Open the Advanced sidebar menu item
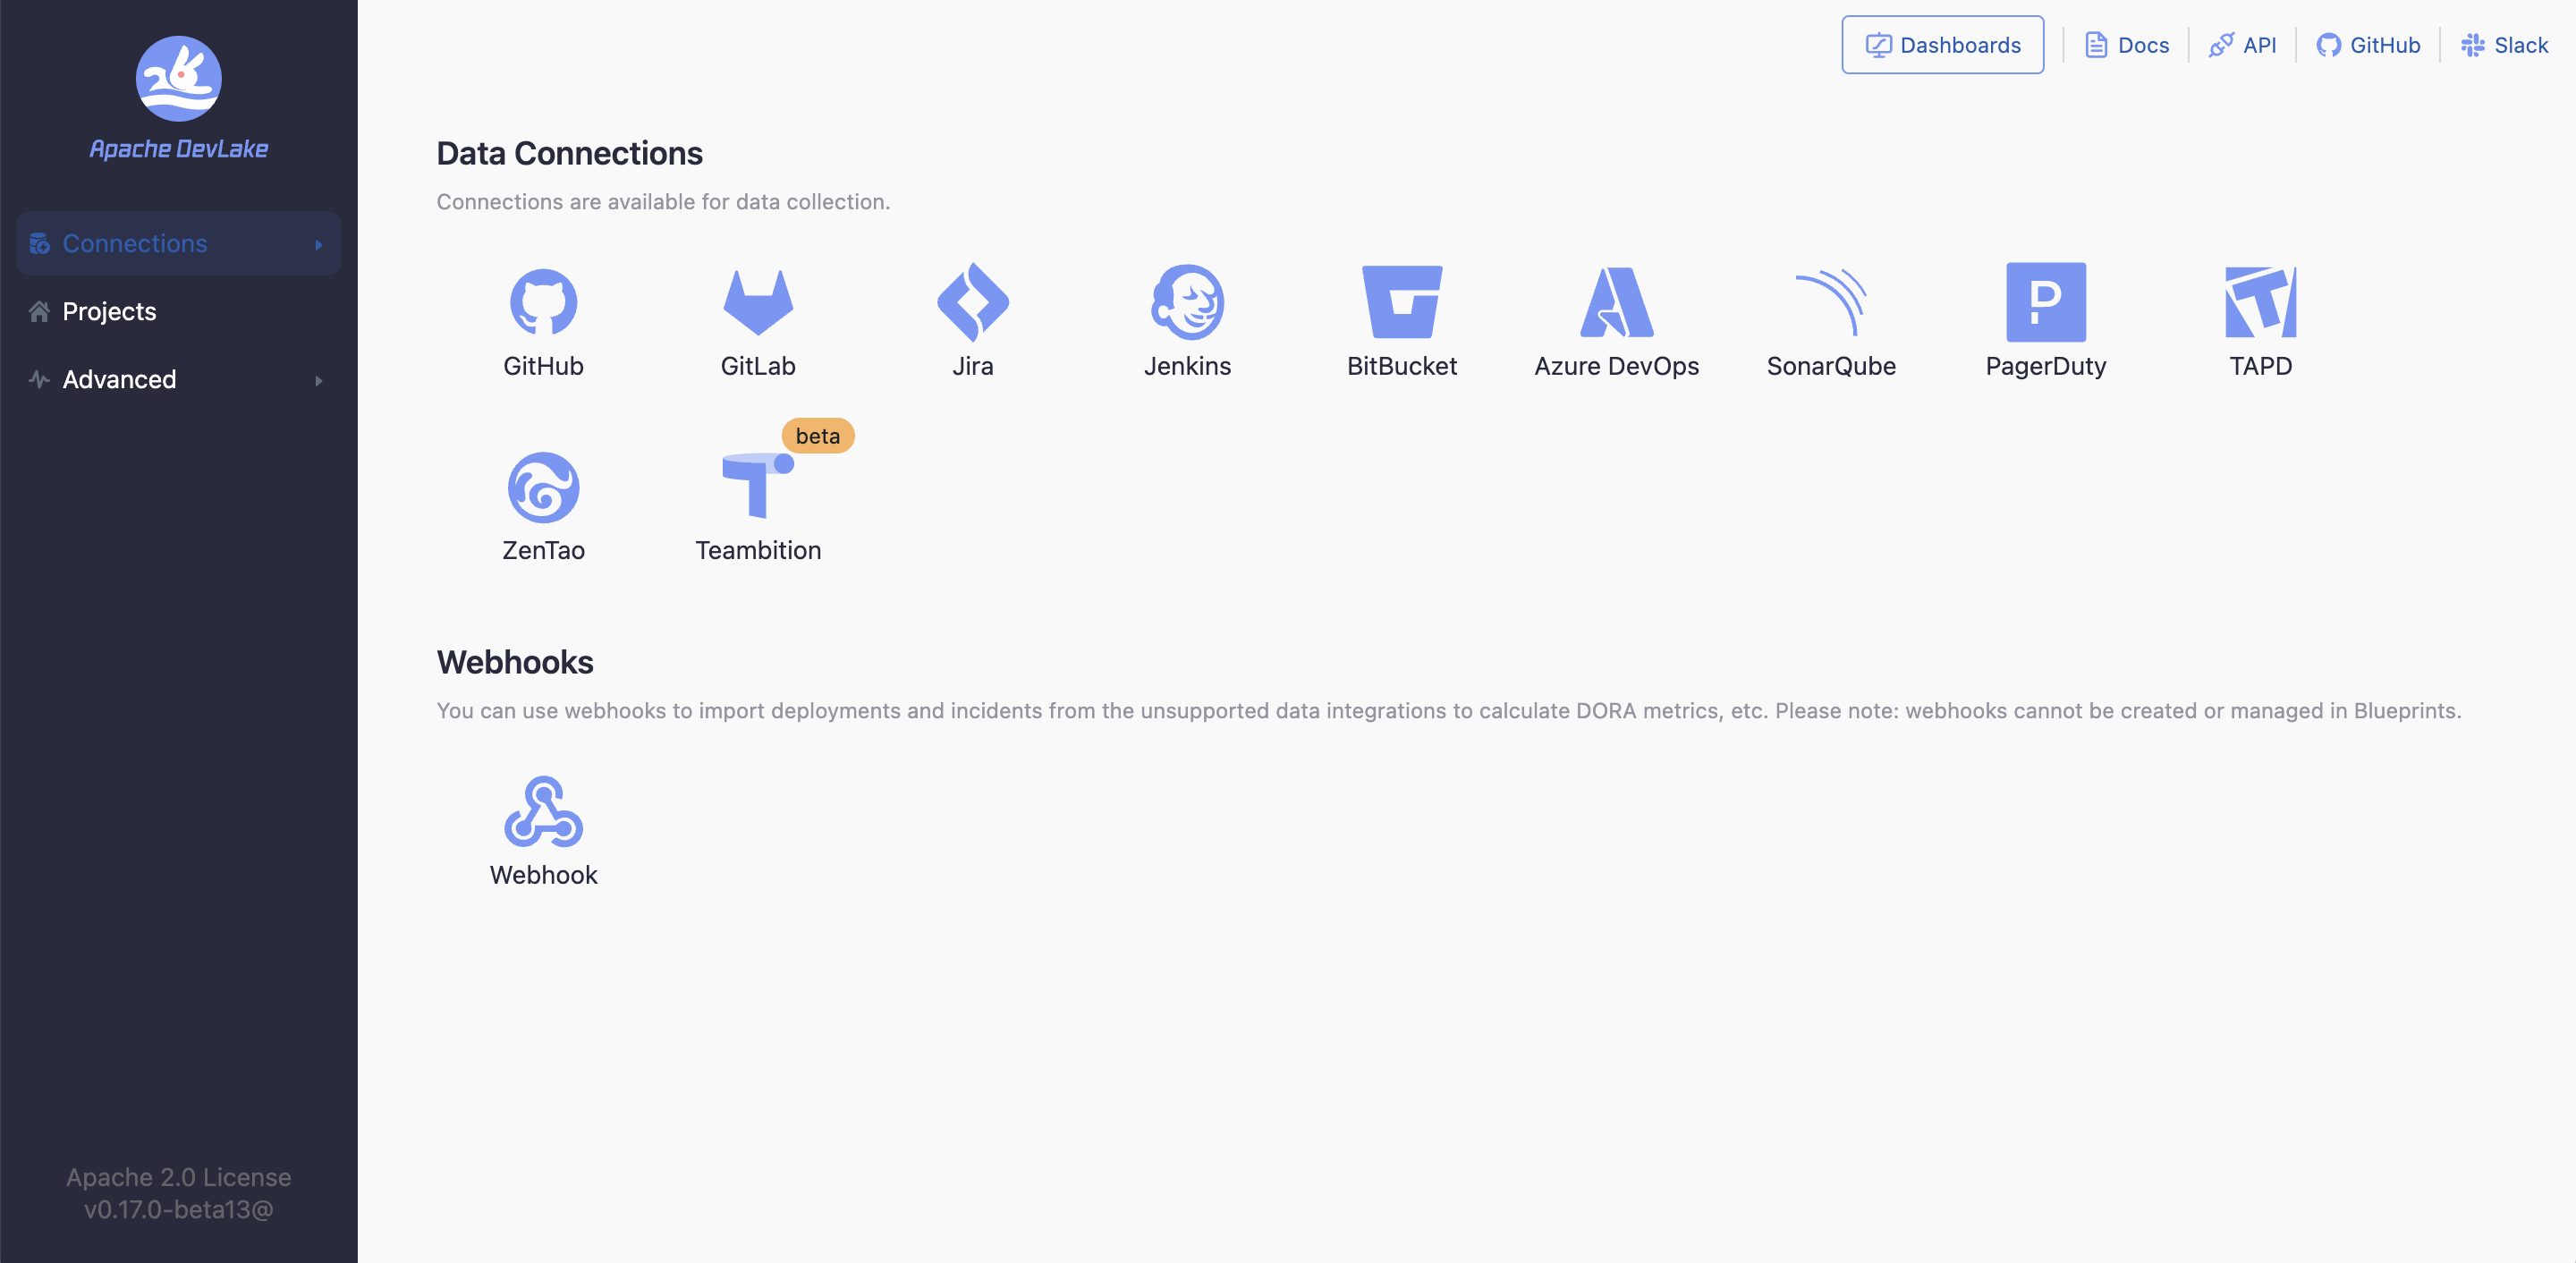 click(x=119, y=379)
